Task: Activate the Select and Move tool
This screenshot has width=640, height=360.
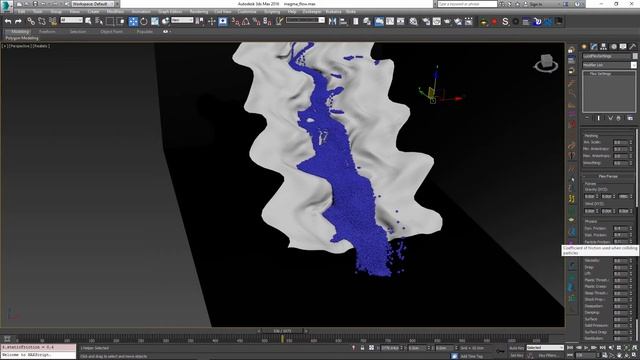Action: 133,21
